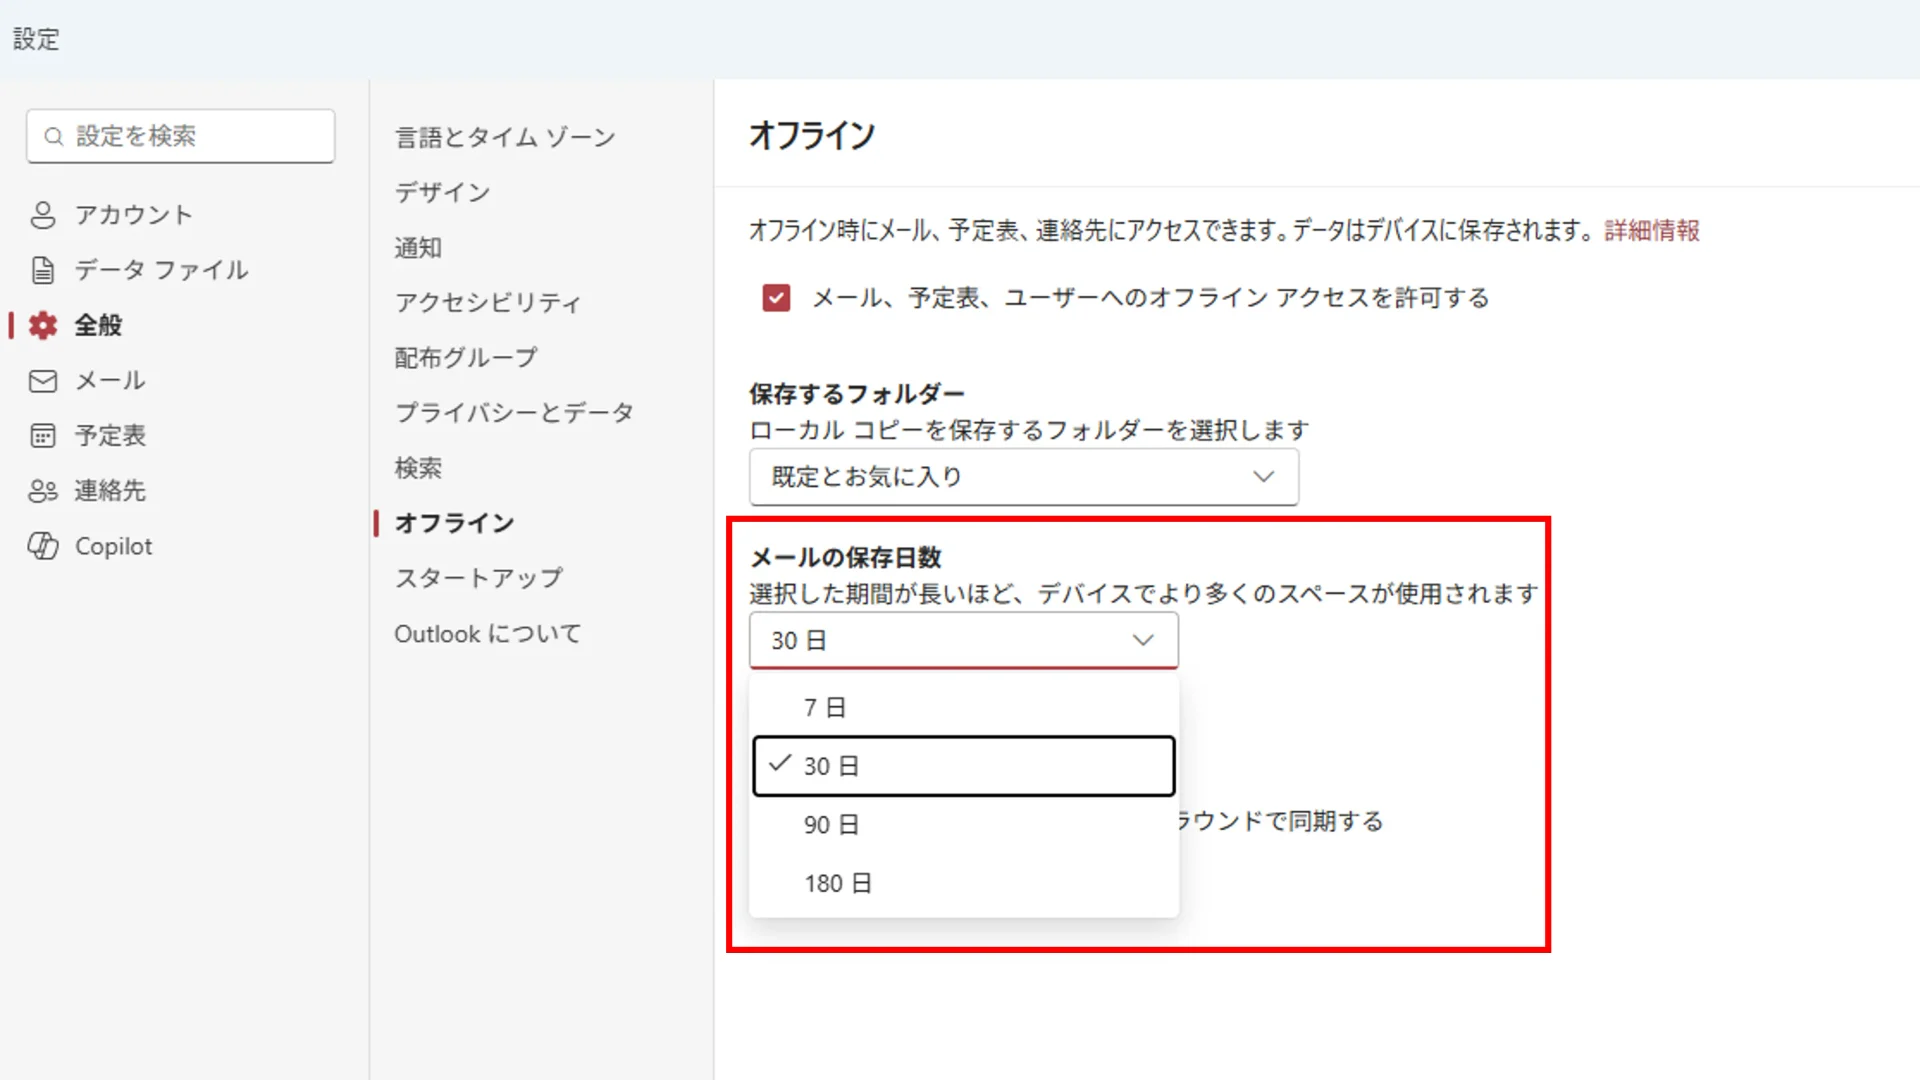The width and height of the screenshot is (1920, 1080).
Task: Click the 連絡先 people icon
Action: point(43,491)
